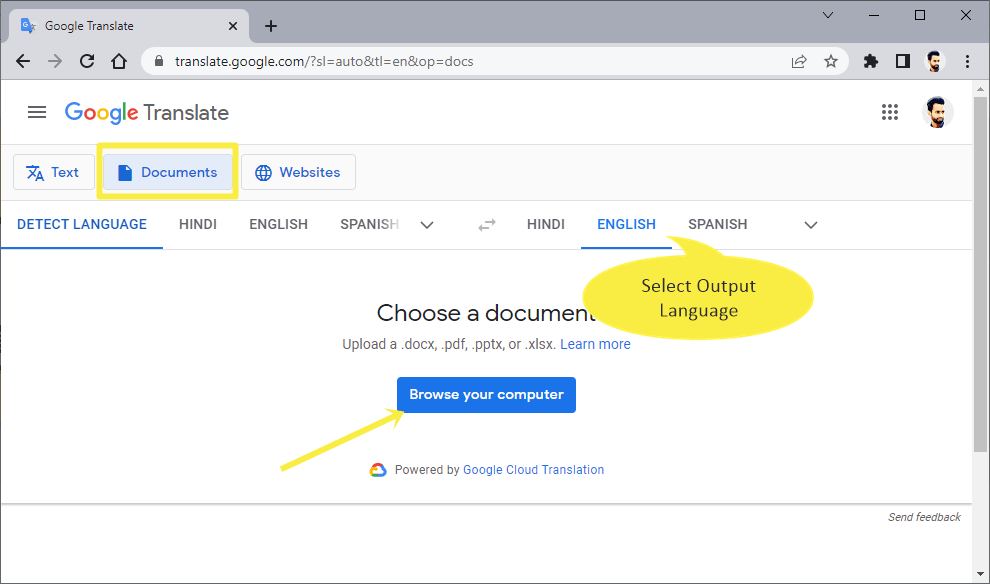Expand the target language dropdown
Screen dimensions: 990x584
pos(810,225)
